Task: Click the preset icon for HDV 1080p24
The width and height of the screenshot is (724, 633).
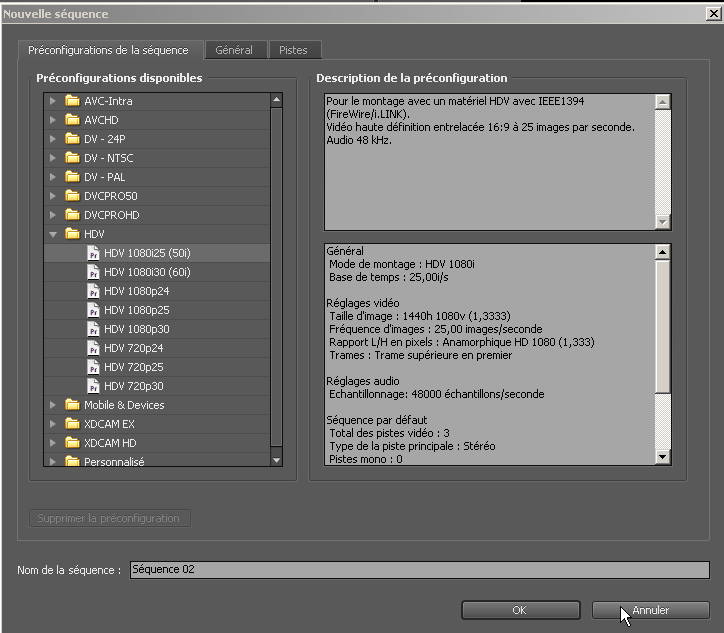Action: click(x=93, y=291)
